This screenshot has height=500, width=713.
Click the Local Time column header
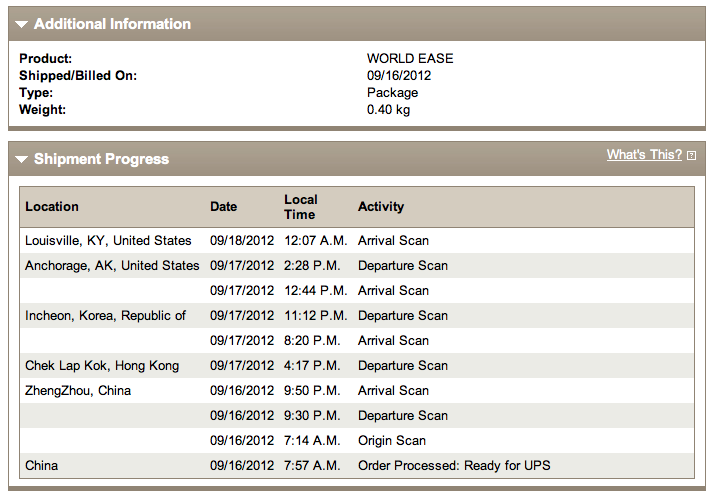[x=300, y=207]
